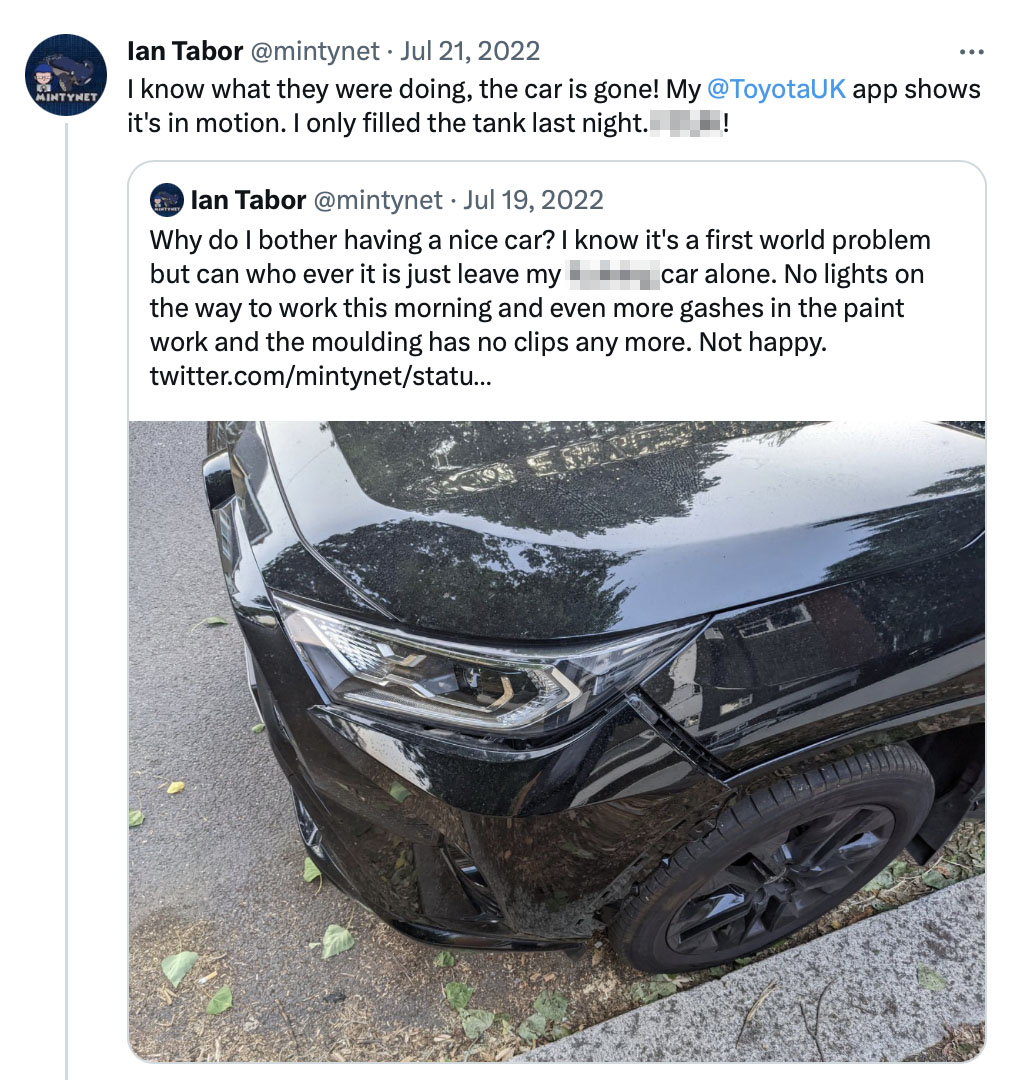
Task: Open the Jul 19, 2022 quoted tweet timestamp
Action: click(534, 200)
